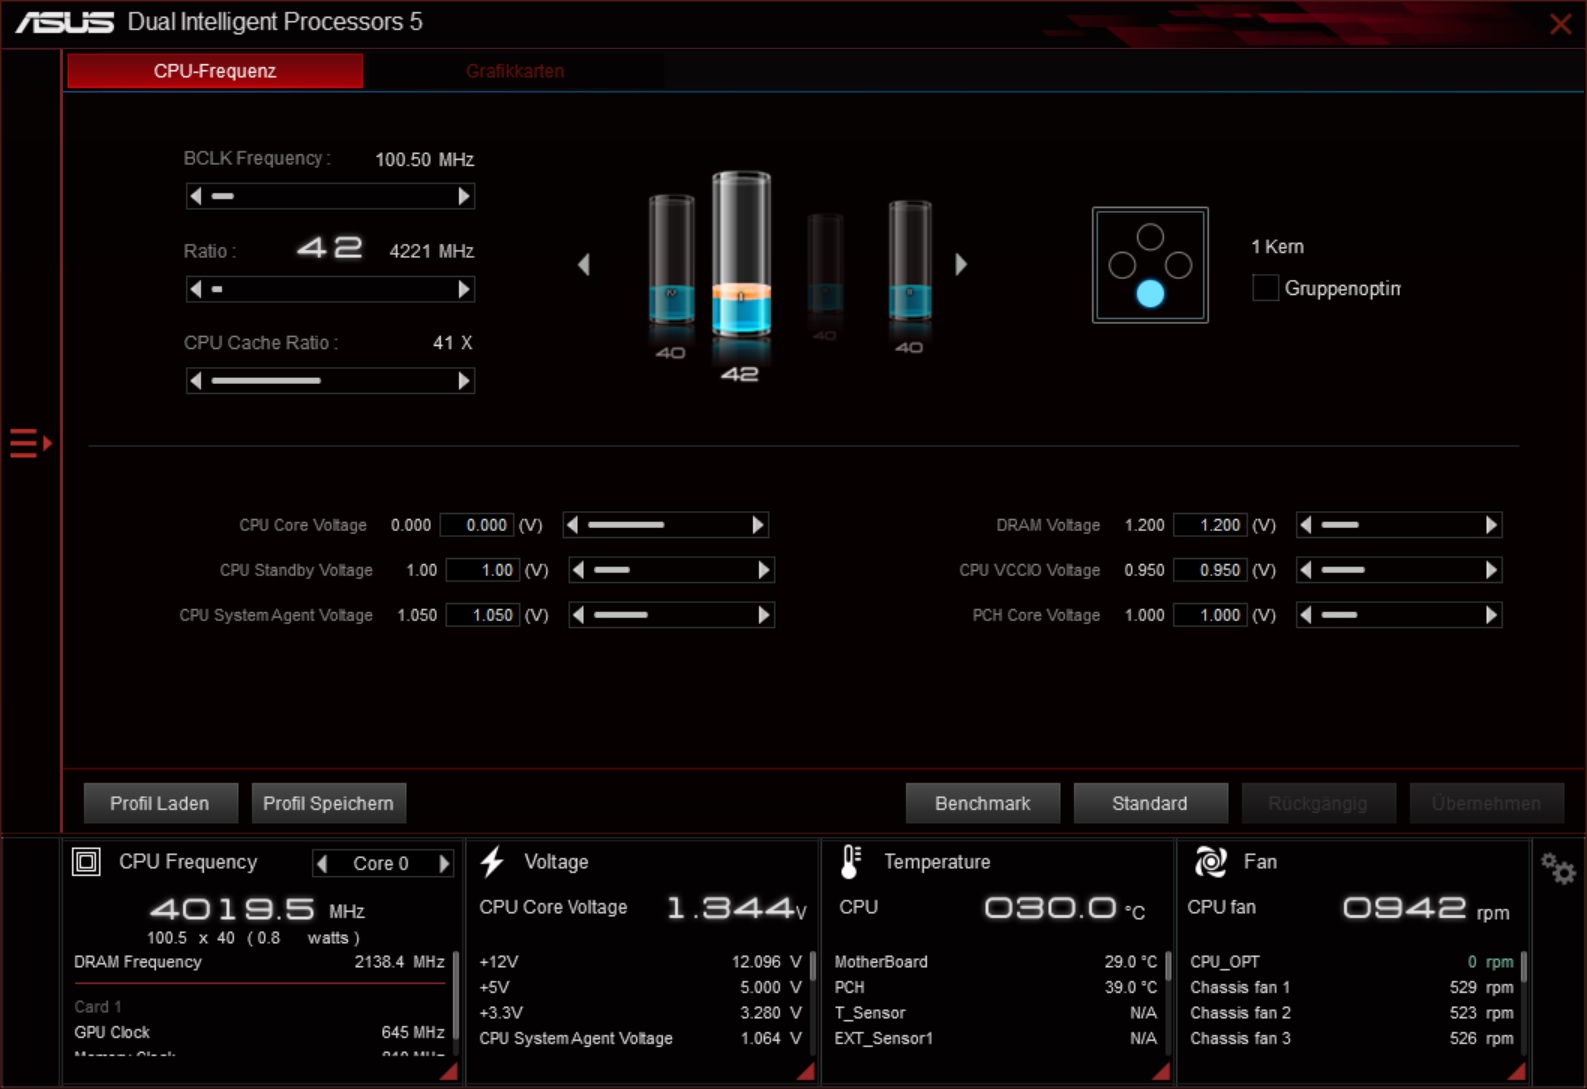This screenshot has width=1587, height=1089.
Task: Enable the Gruppenoptin checkbox
Action: pyautogui.click(x=1265, y=288)
